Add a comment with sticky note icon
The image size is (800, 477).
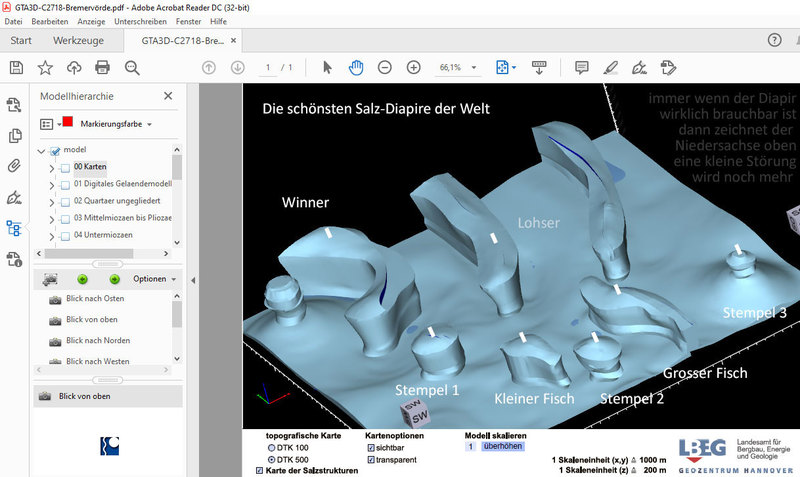click(581, 67)
